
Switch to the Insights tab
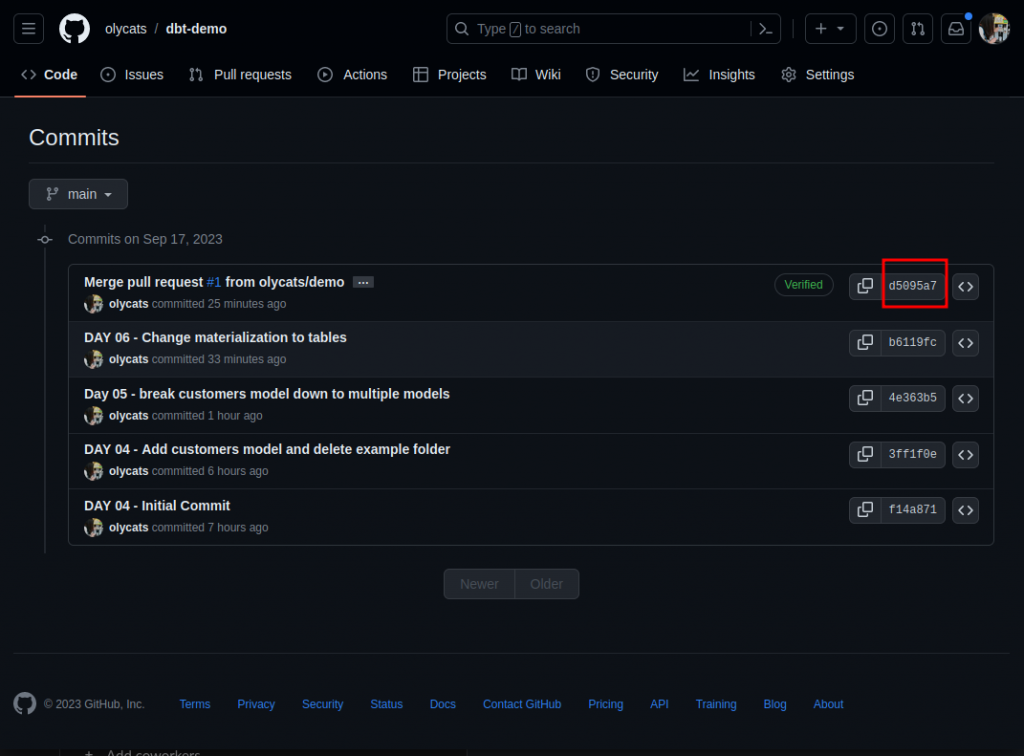coord(720,74)
